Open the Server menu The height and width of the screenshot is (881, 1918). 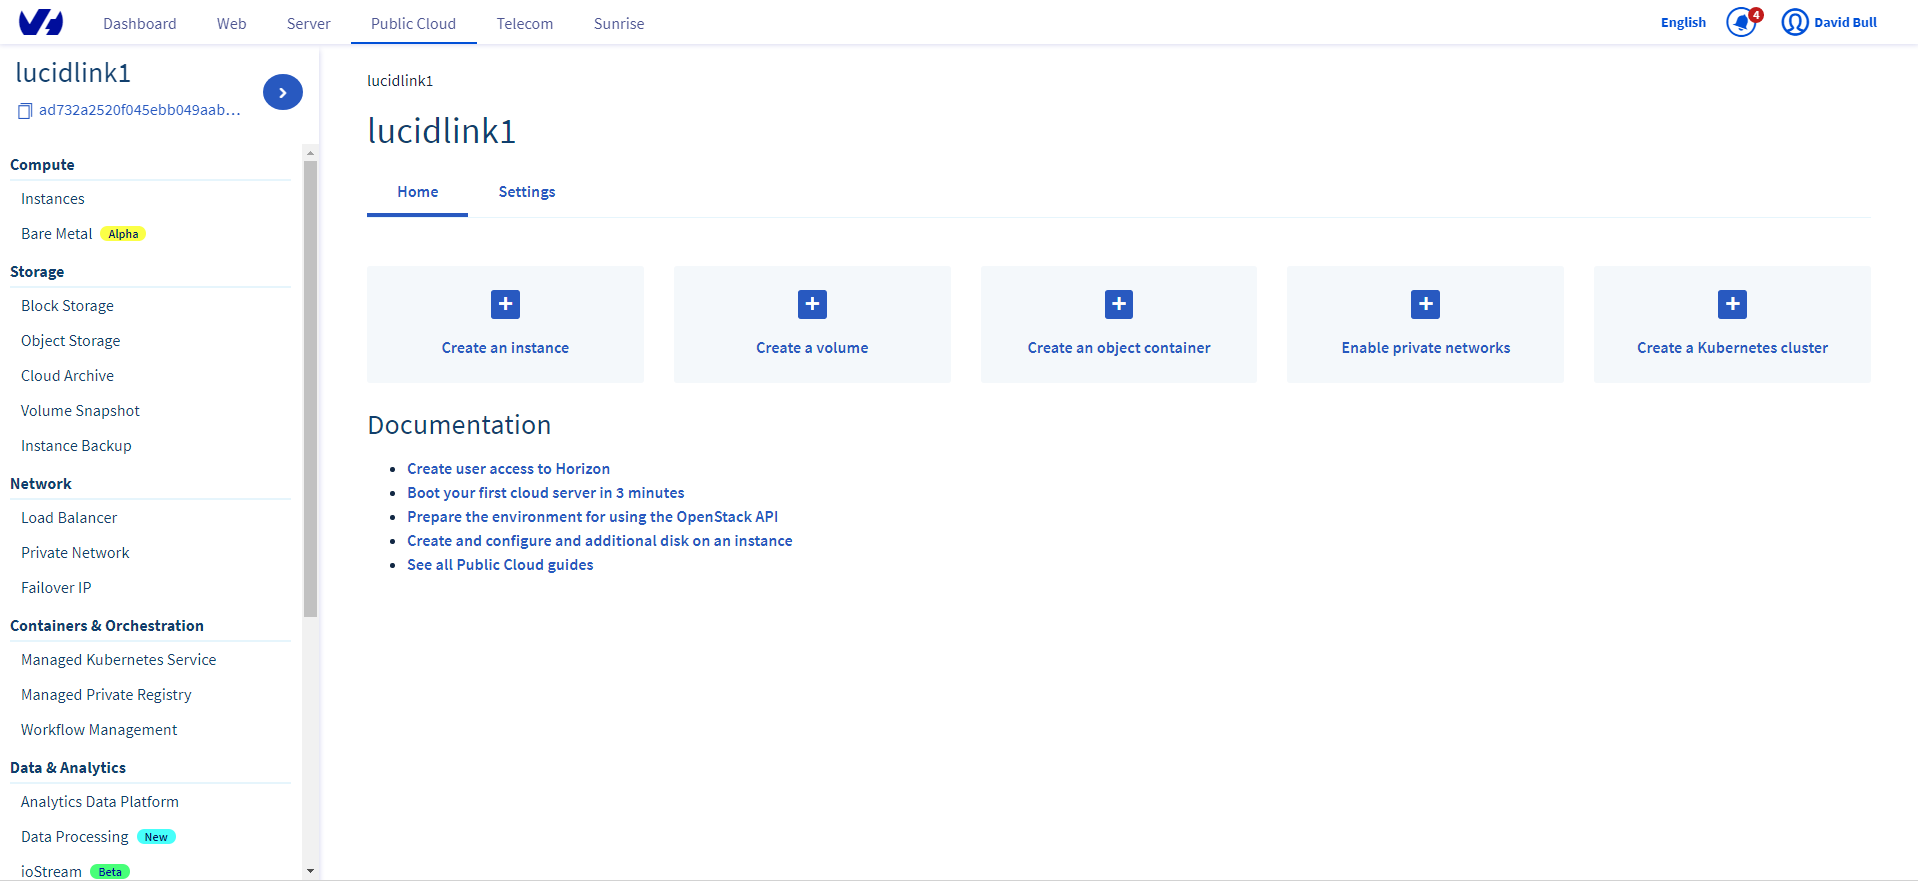[x=308, y=23]
